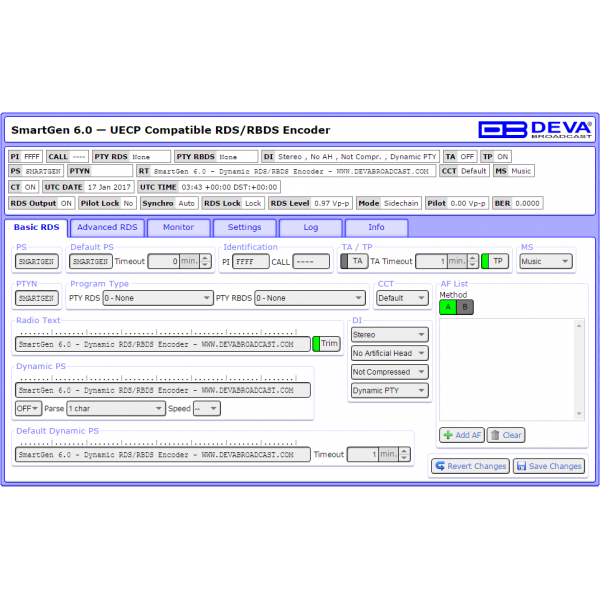The height and width of the screenshot is (600, 600).
Task: Click the PTYN input field
Action: [x=37, y=298]
